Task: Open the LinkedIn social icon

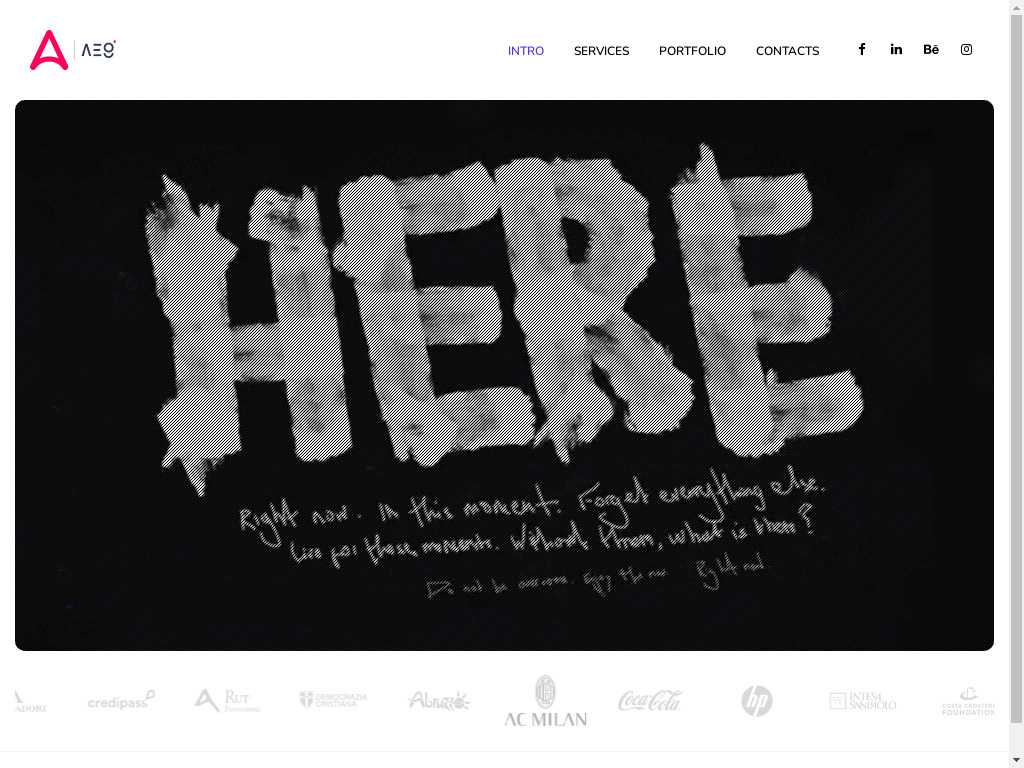Action: click(x=896, y=50)
